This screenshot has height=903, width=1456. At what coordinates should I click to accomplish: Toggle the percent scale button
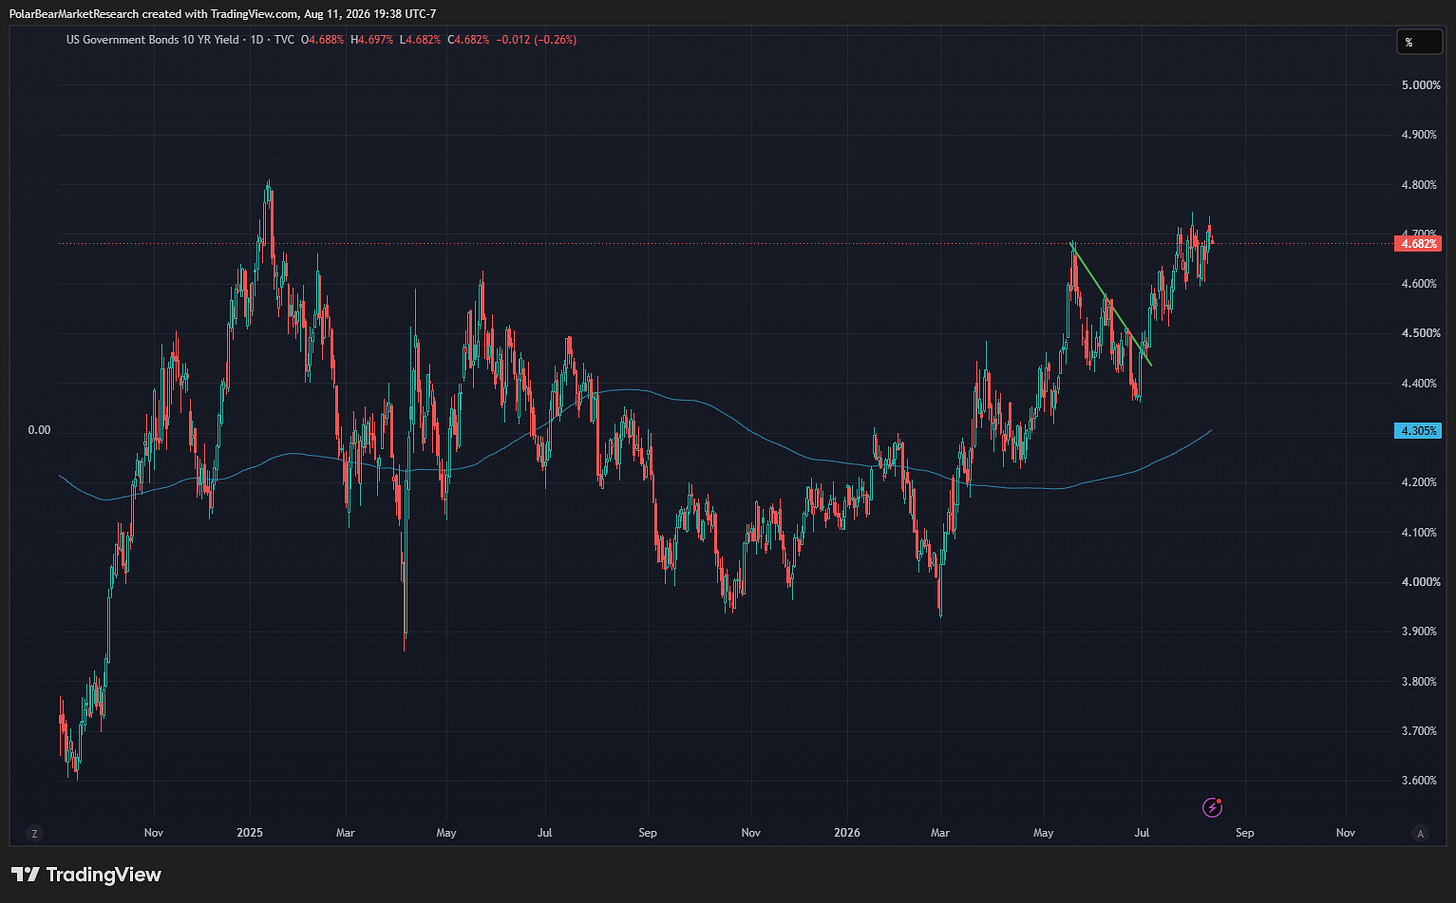tap(1419, 42)
